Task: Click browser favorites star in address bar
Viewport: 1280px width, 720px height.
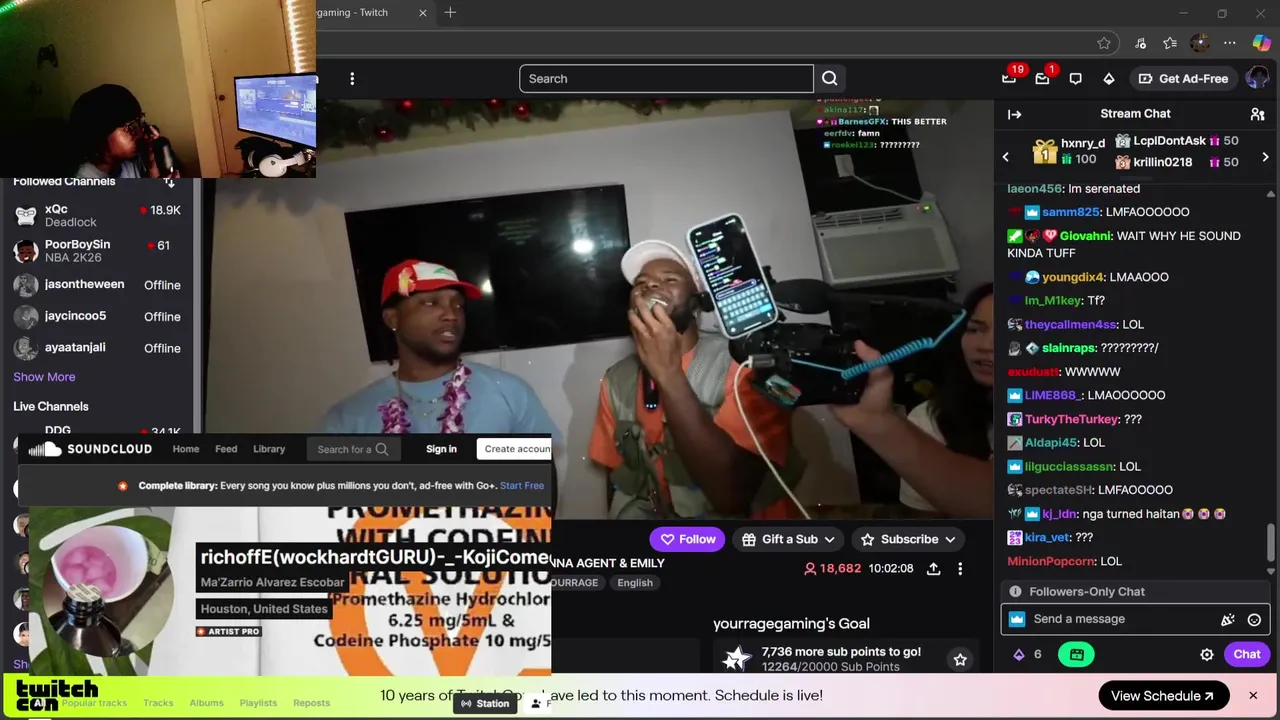Action: 1104,43
